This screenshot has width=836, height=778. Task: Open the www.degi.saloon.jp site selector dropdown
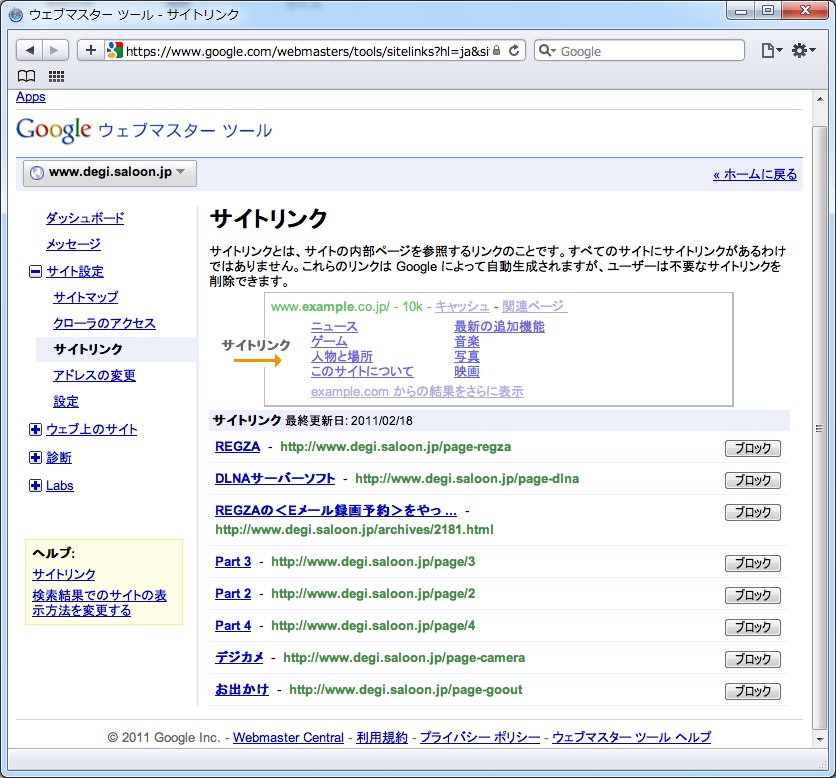click(110, 173)
